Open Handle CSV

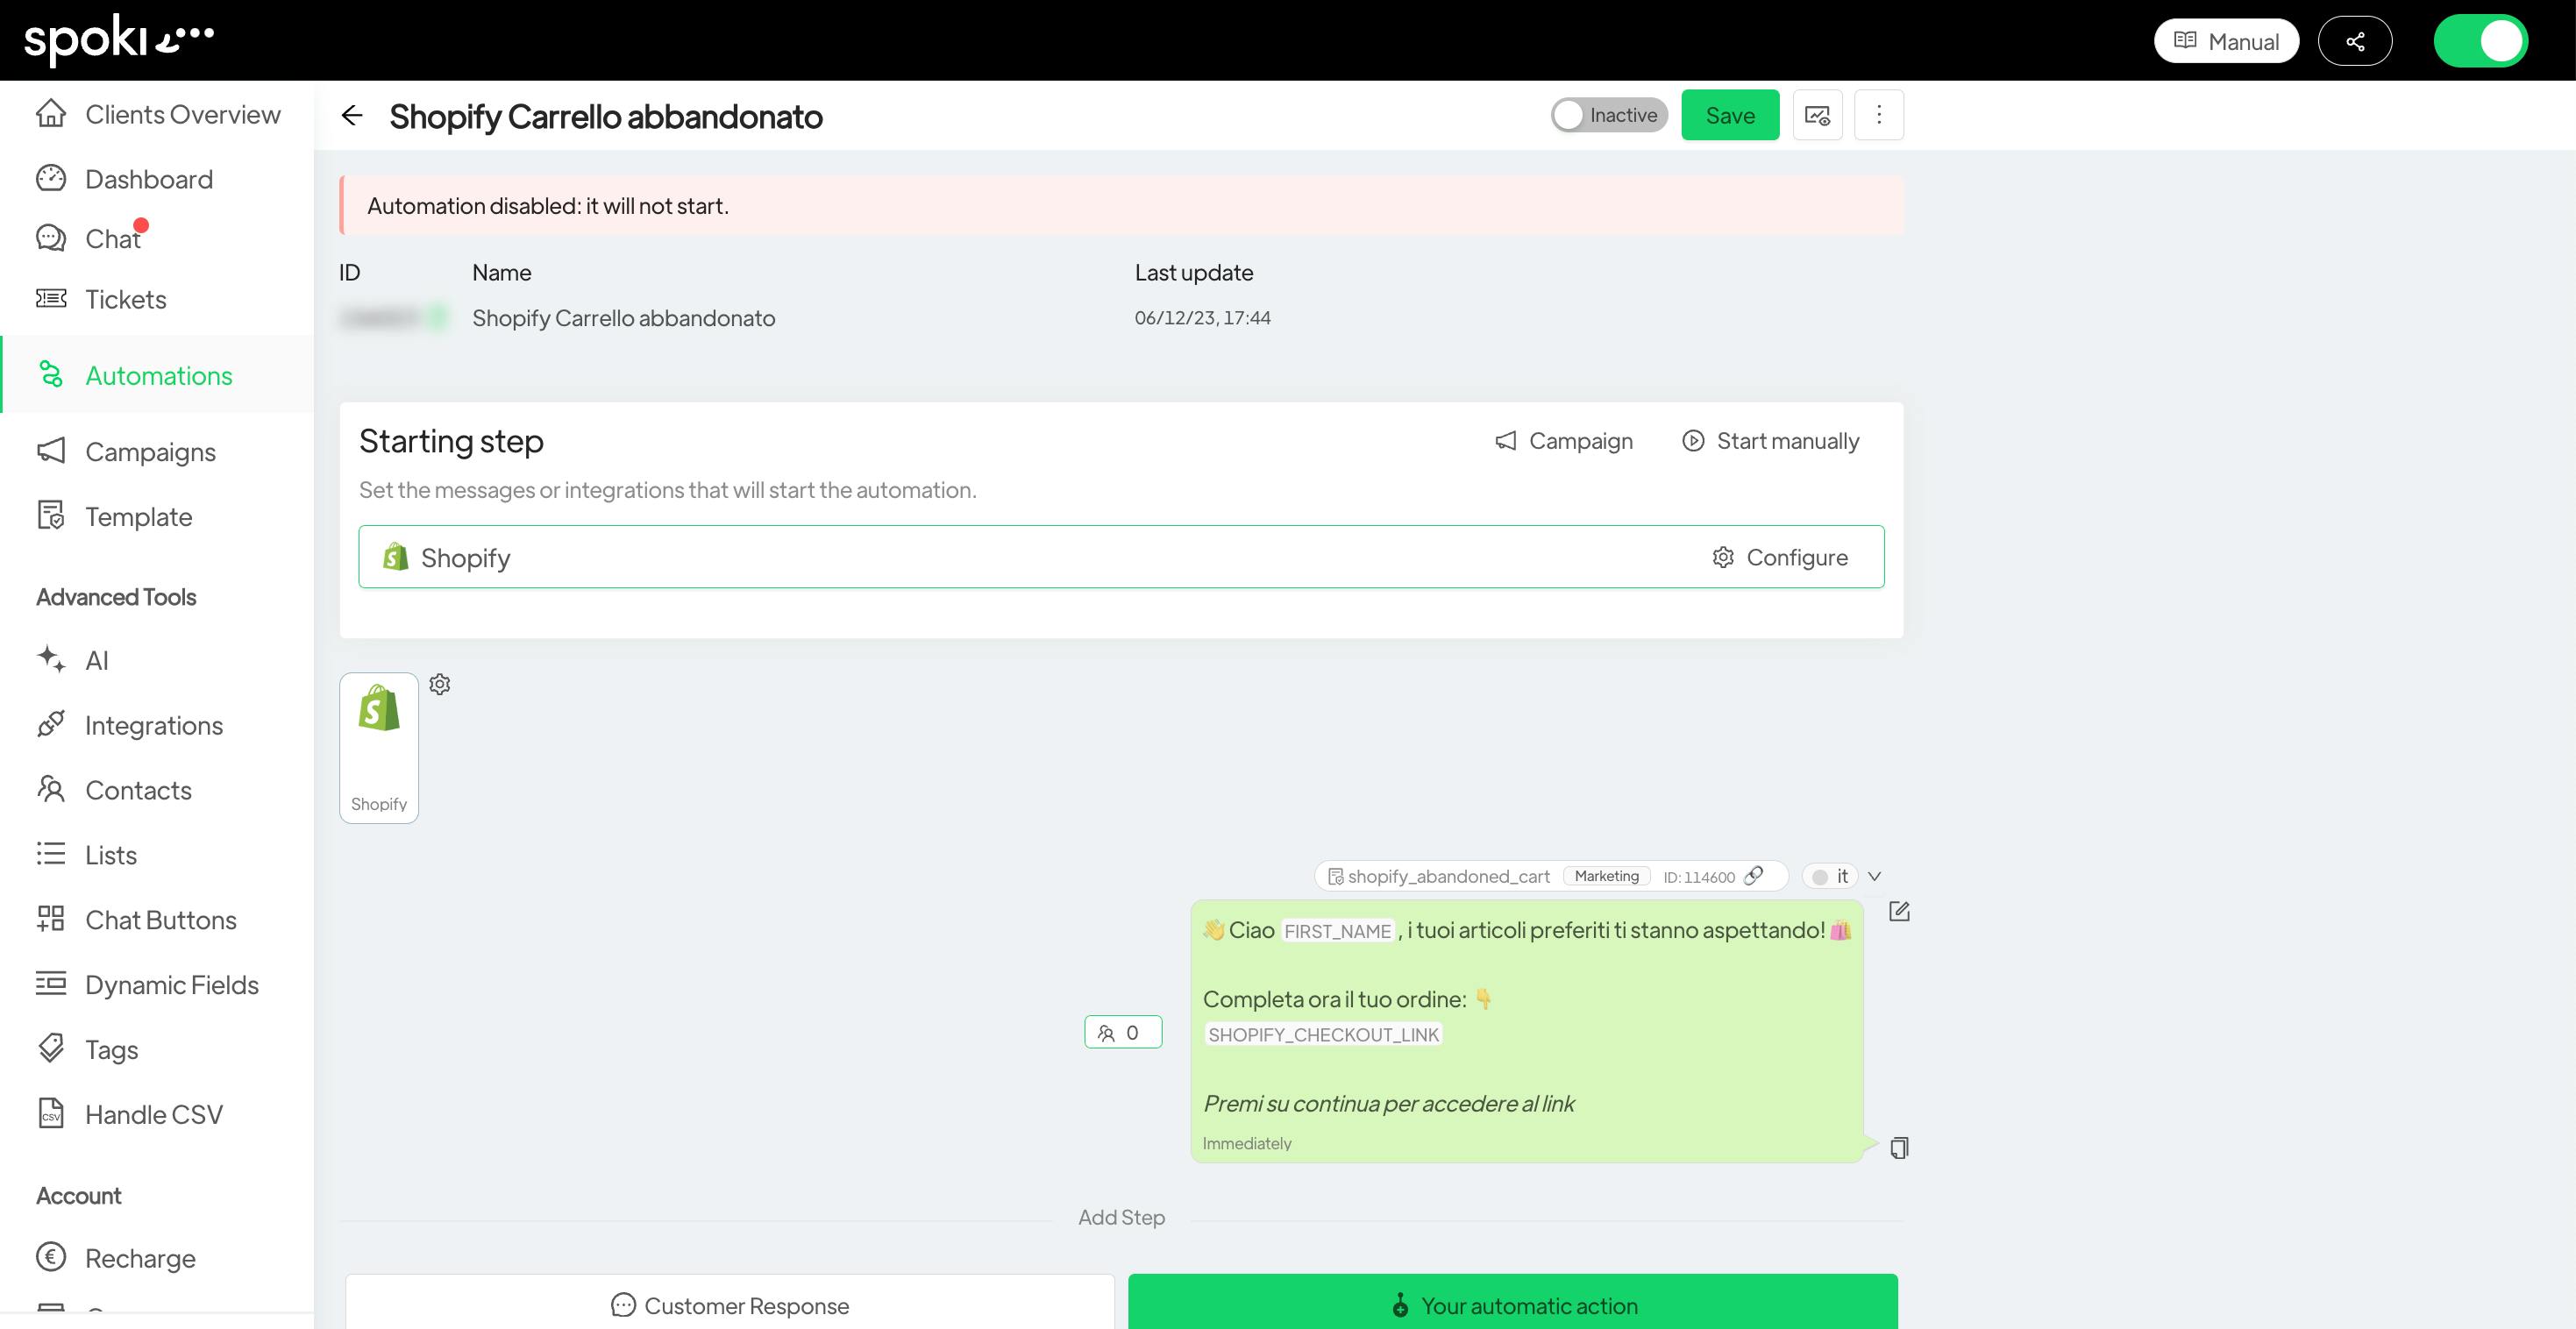click(130, 1115)
